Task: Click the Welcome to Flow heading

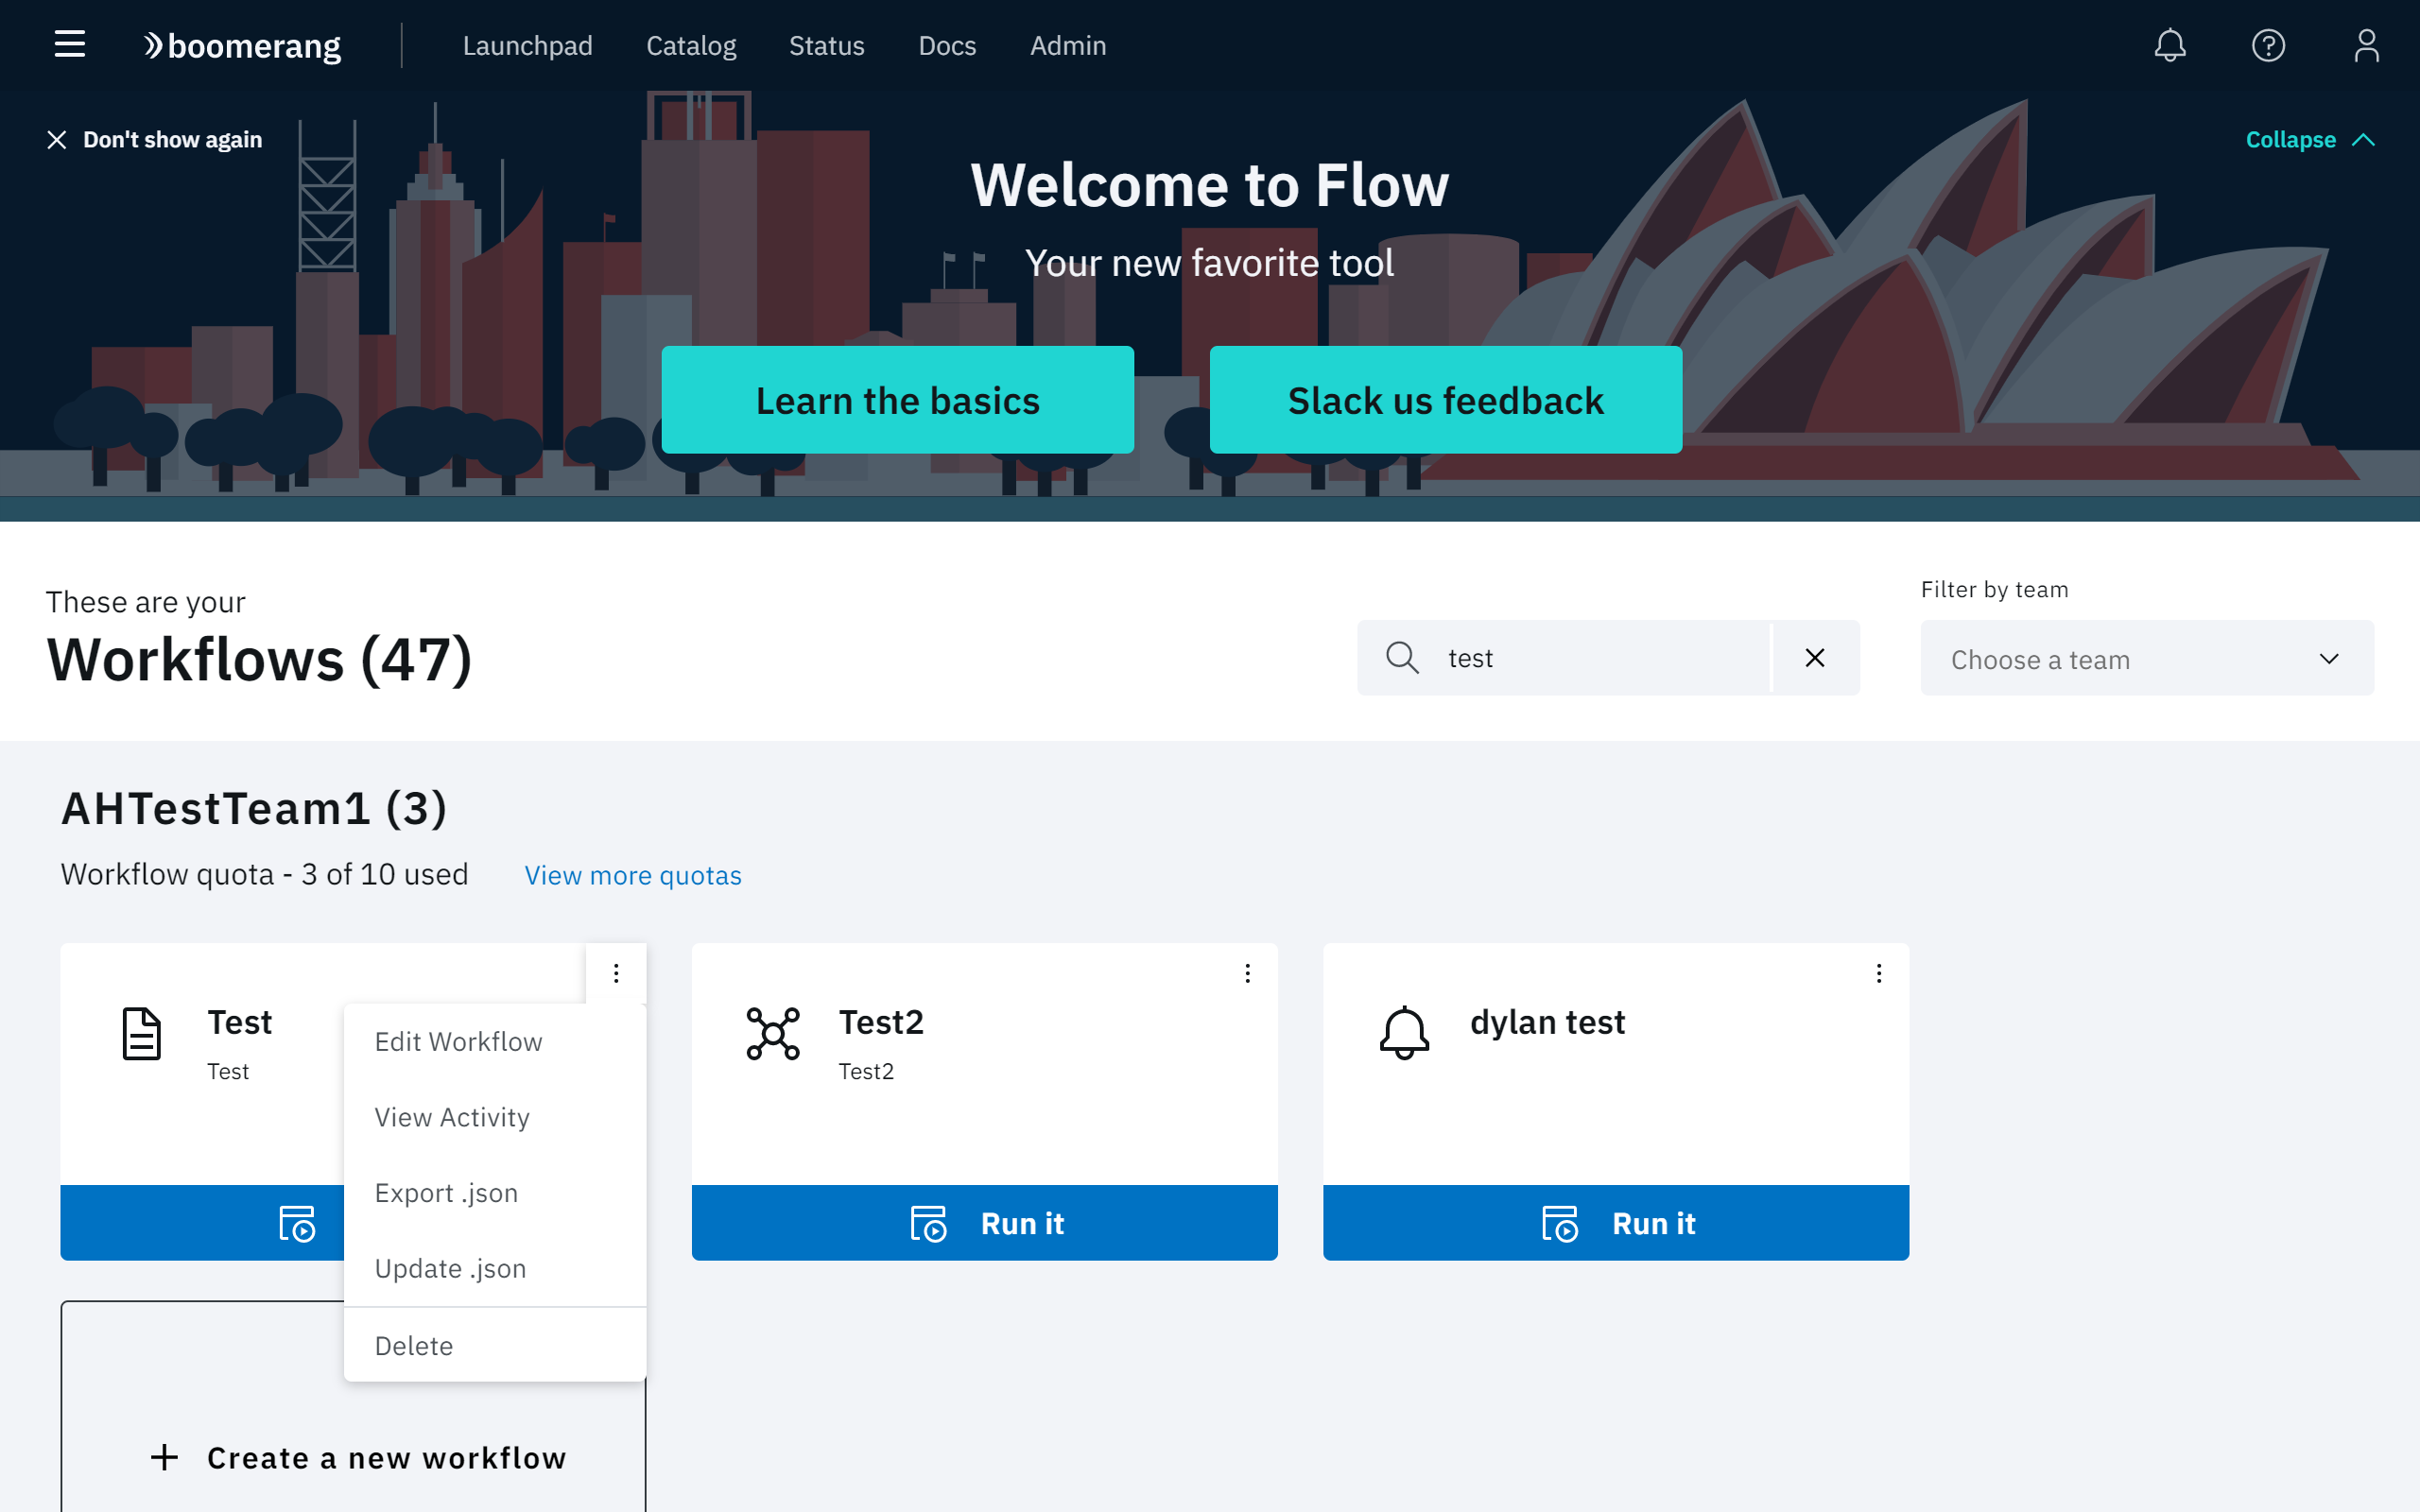Action: (1209, 185)
